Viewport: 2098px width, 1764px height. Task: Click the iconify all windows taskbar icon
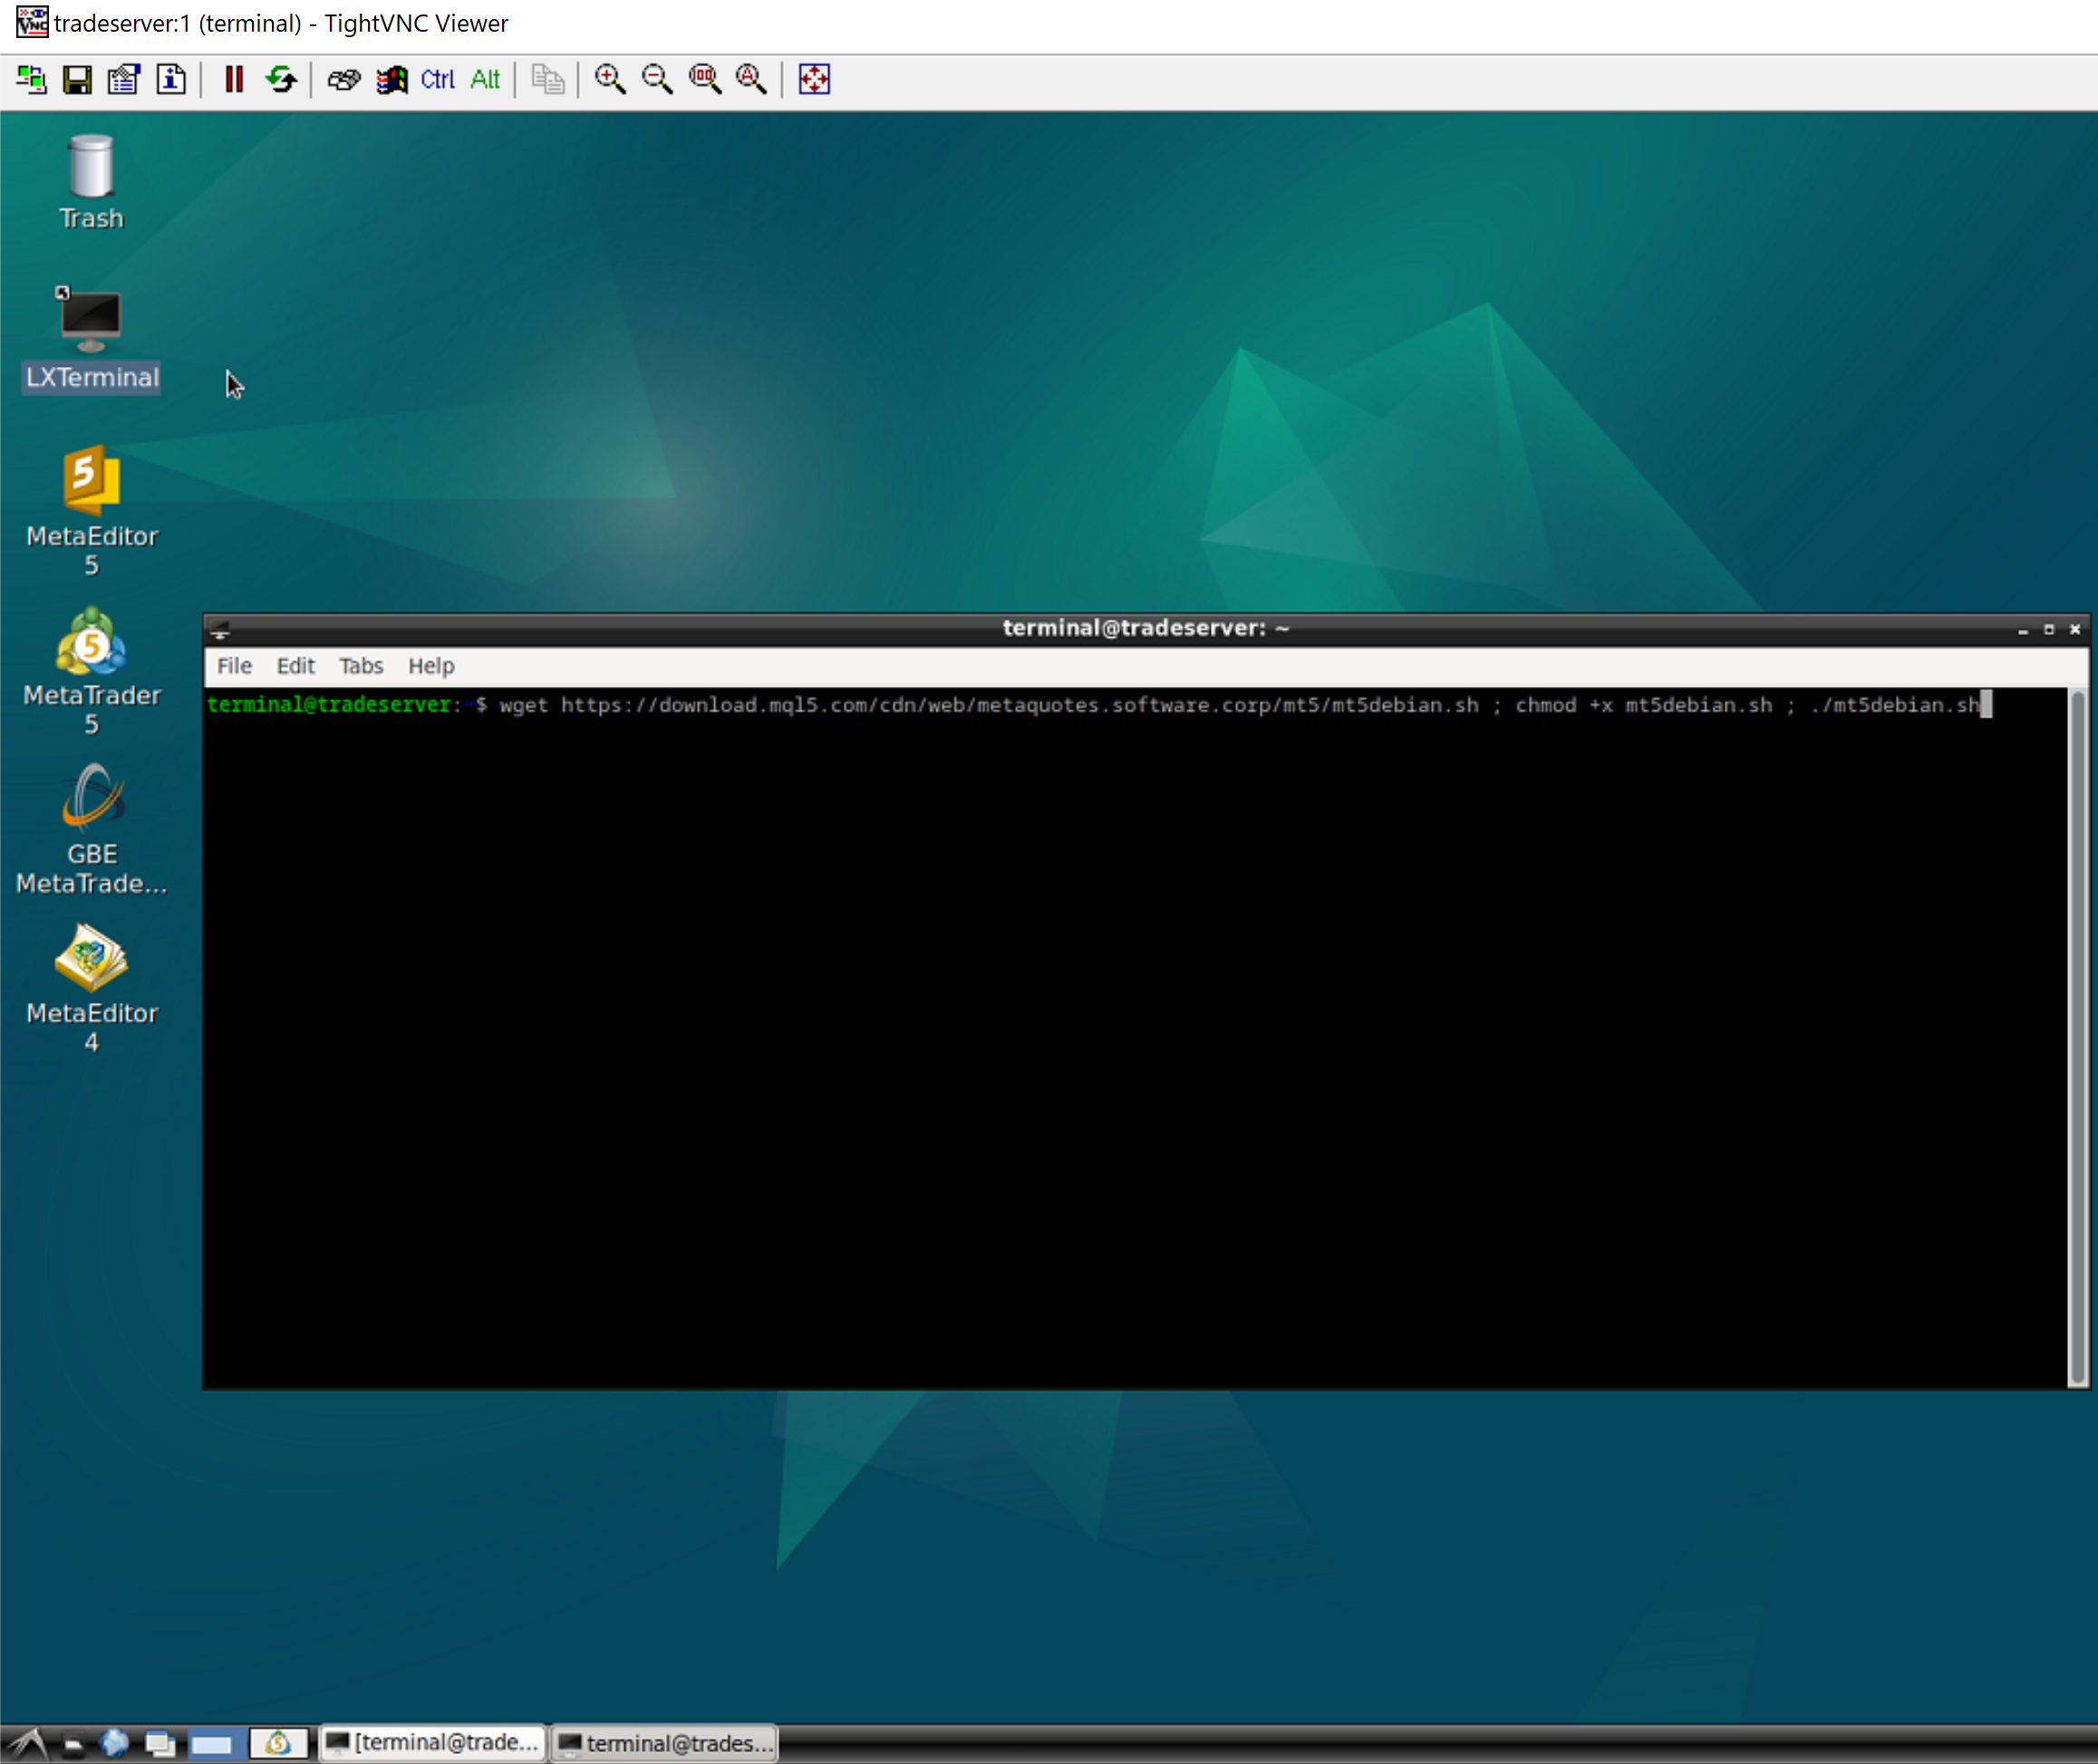pyautogui.click(x=160, y=1744)
